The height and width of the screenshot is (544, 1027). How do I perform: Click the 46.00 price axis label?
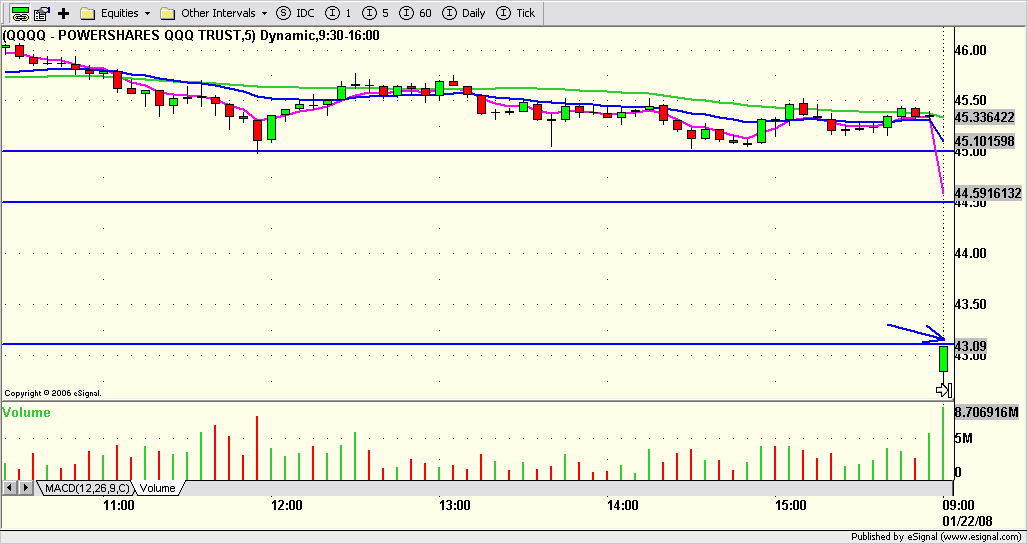coord(972,50)
